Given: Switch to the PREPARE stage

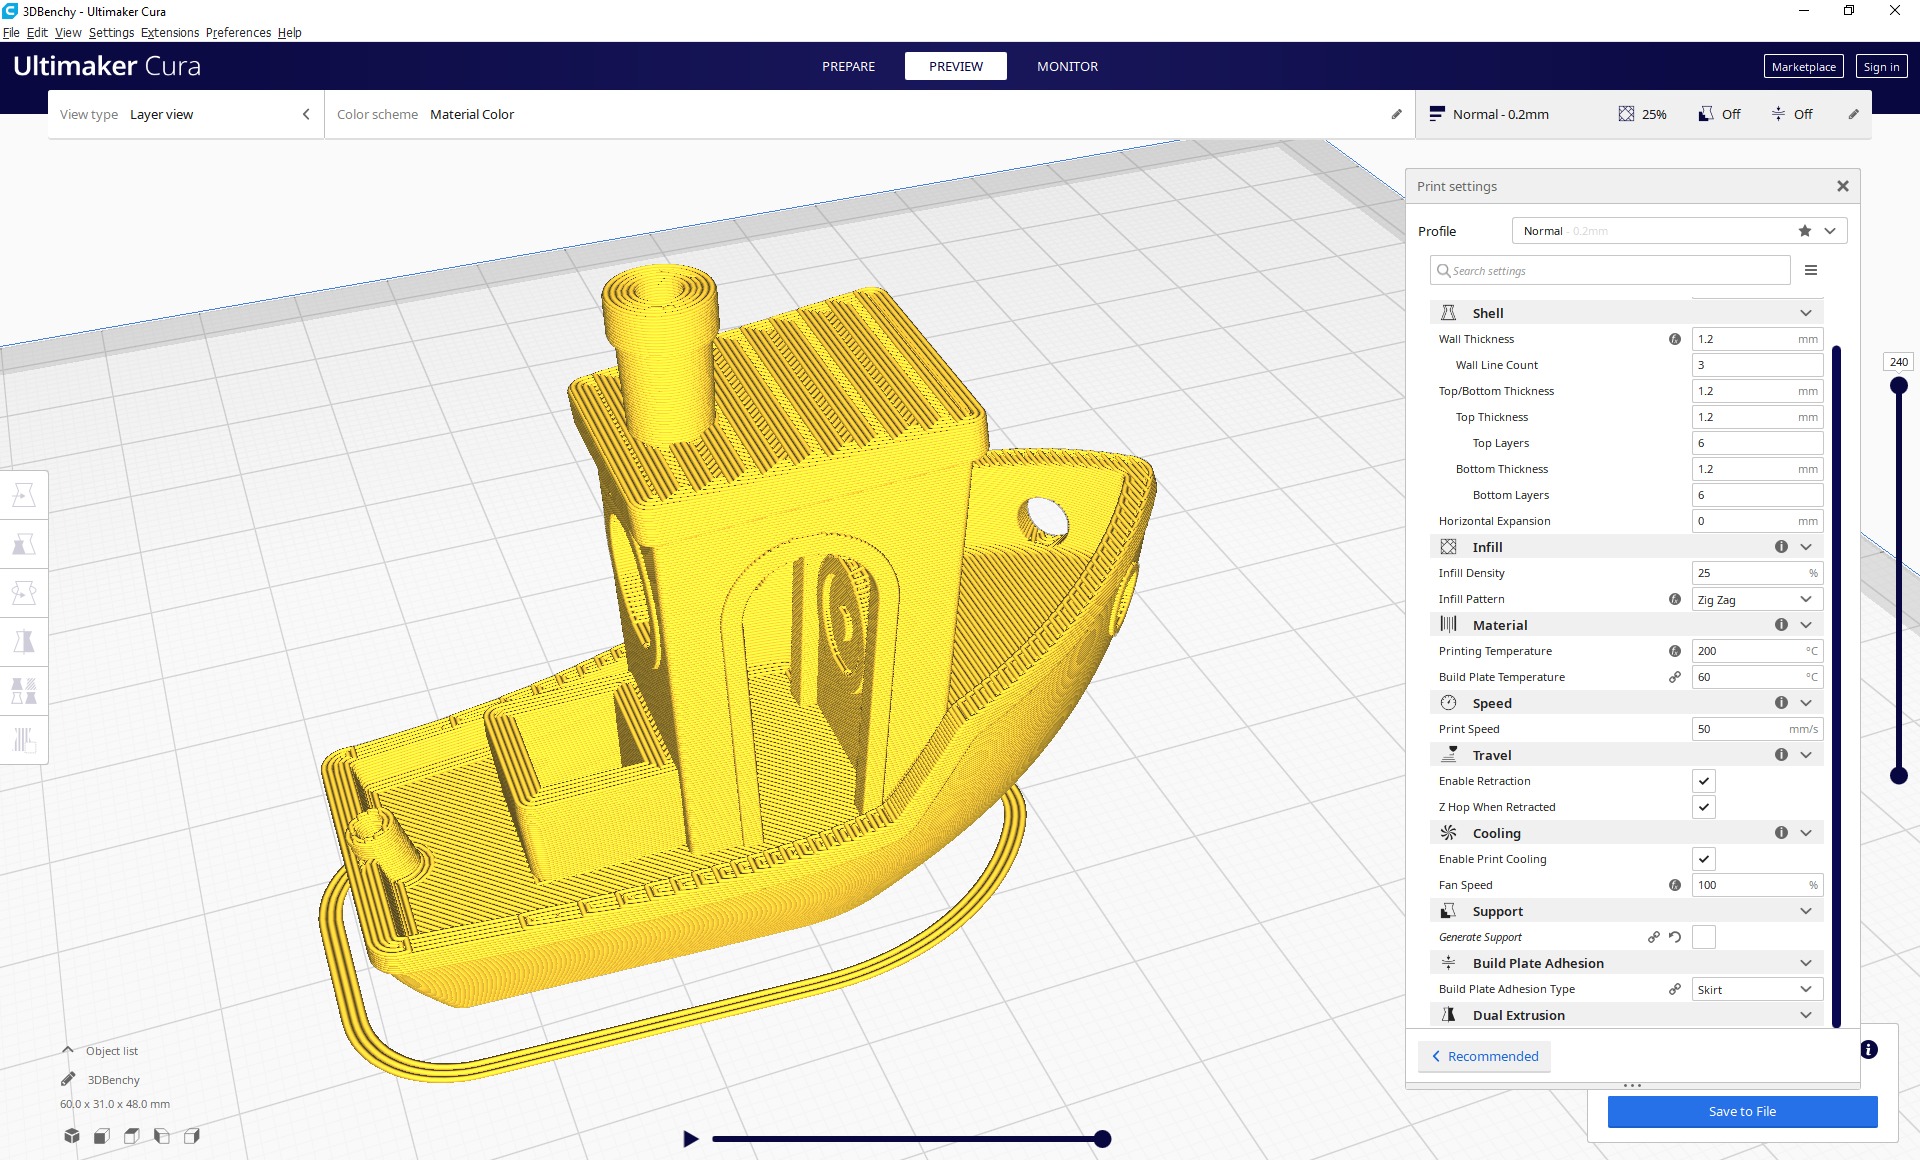Looking at the screenshot, I should [848, 66].
